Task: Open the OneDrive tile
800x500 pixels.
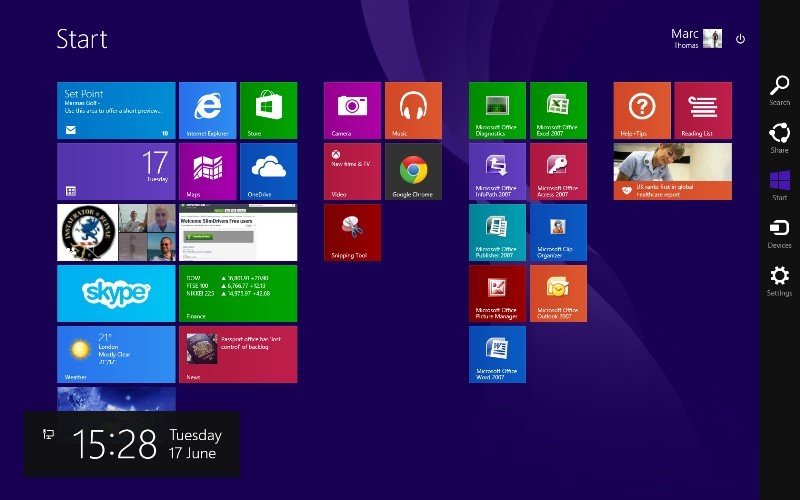Action: [x=268, y=171]
